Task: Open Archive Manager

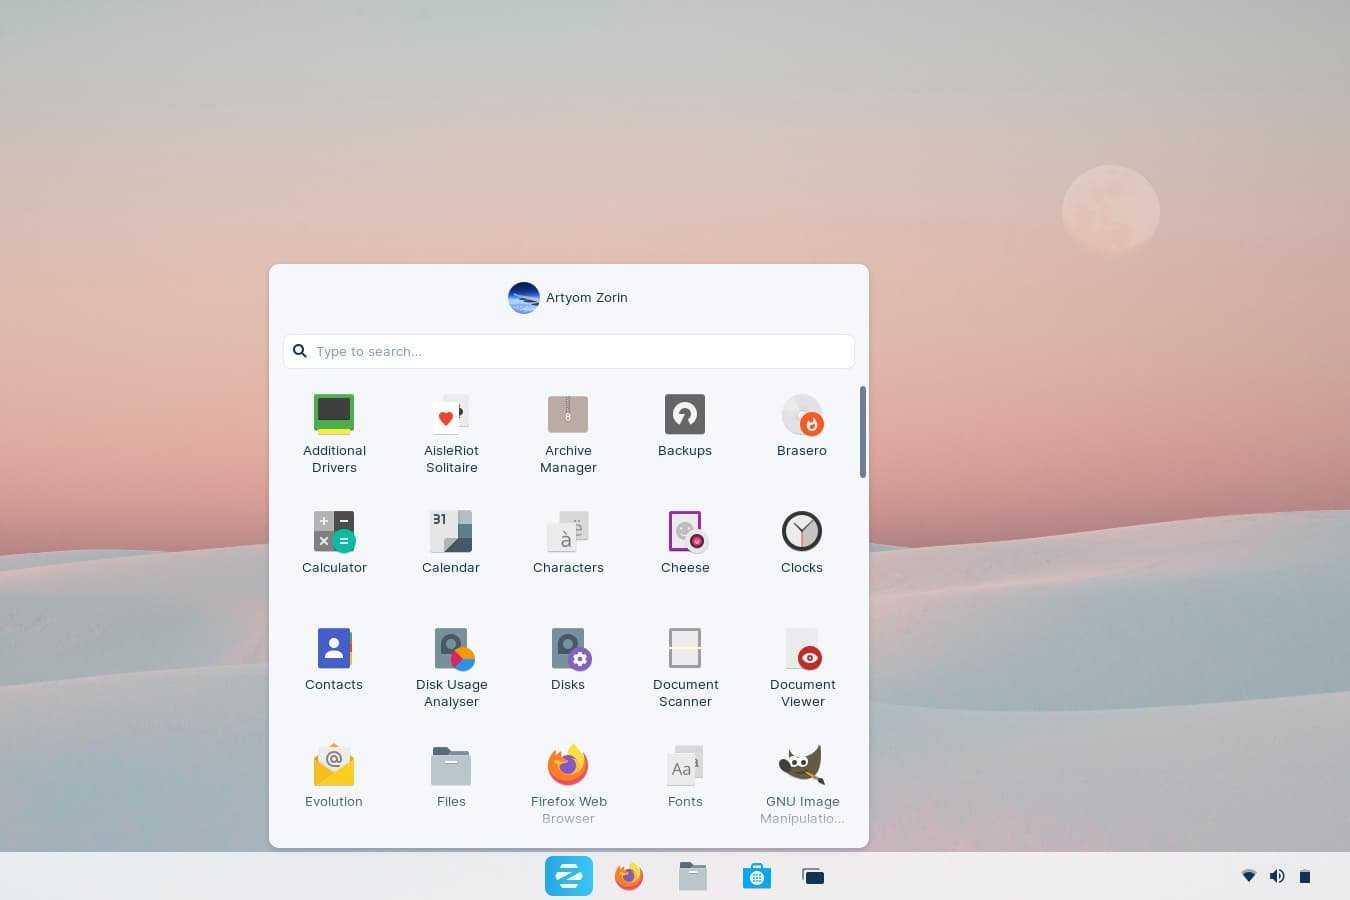Action: click(x=568, y=434)
